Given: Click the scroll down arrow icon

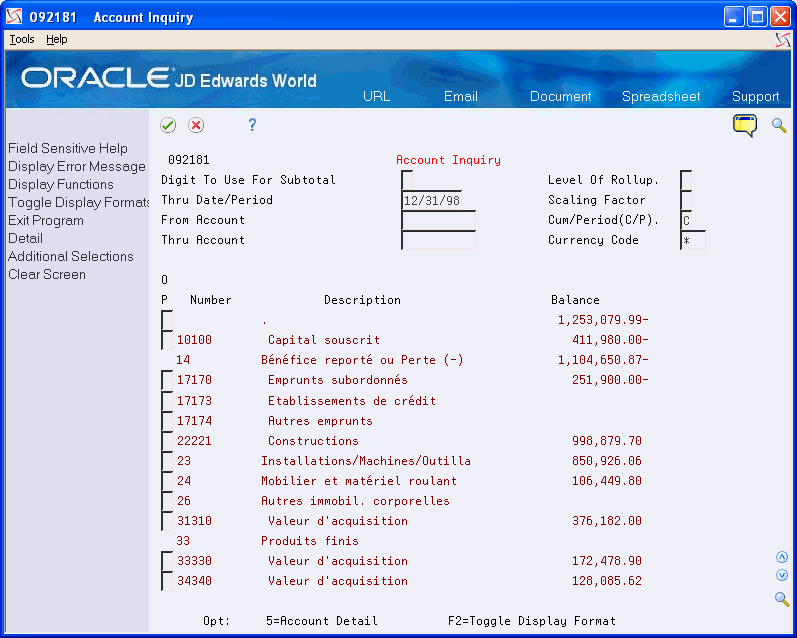Looking at the screenshot, I should 782,575.
